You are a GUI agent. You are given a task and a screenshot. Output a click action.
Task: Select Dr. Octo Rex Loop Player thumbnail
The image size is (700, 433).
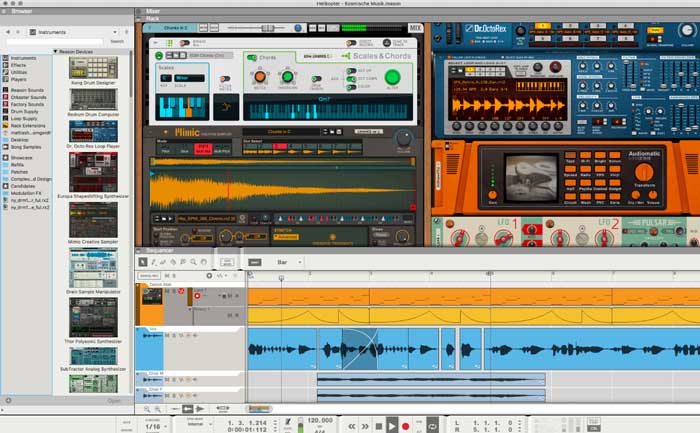[93, 131]
